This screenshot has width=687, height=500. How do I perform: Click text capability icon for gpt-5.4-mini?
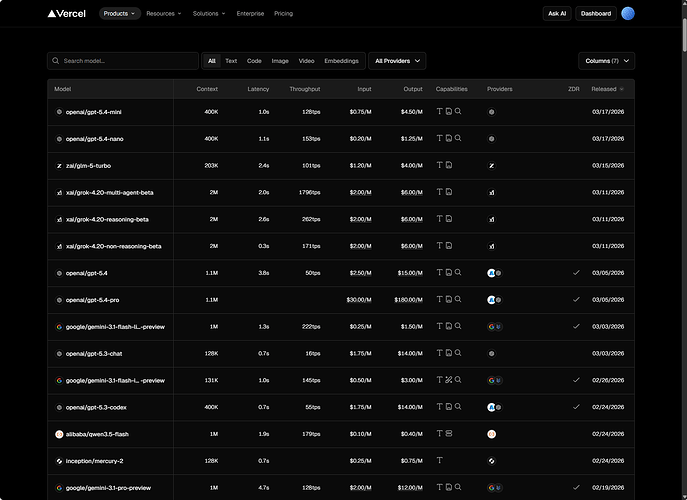439,111
